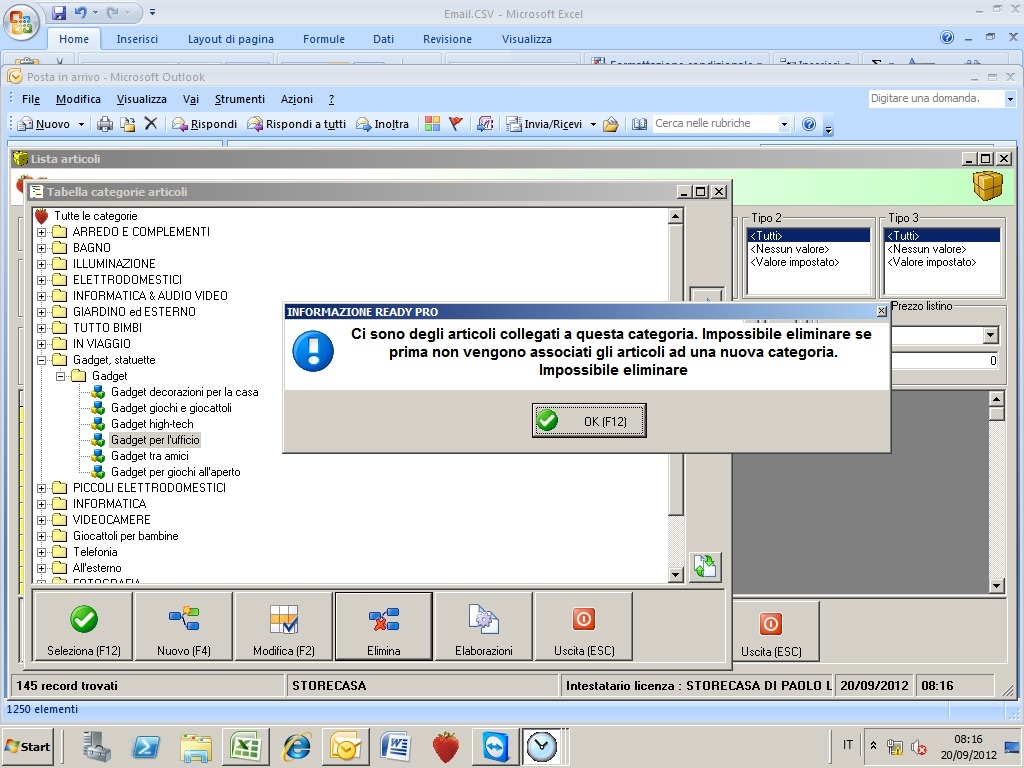Expand the ARREDO E COMPLEMENTI folder

pos(42,232)
